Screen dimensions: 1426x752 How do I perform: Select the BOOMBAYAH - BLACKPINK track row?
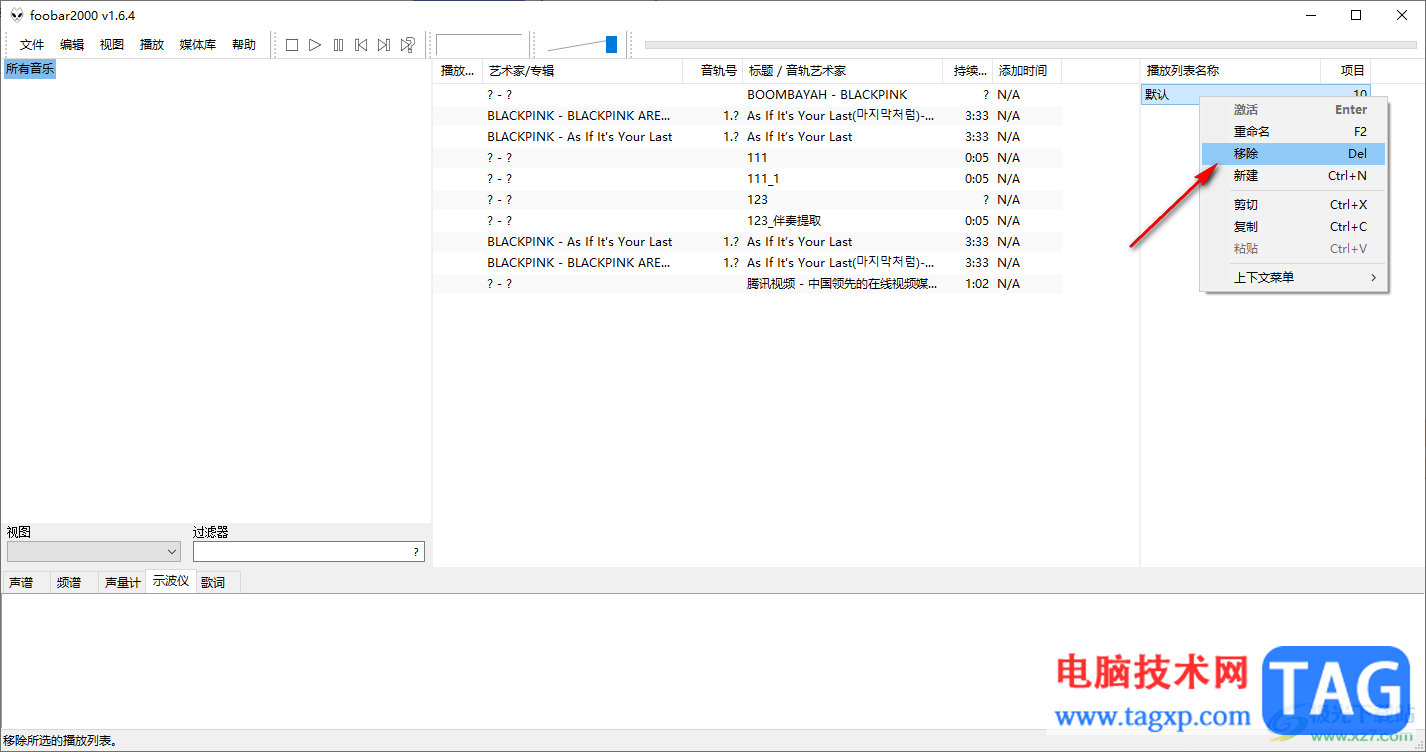pyautogui.click(x=747, y=94)
